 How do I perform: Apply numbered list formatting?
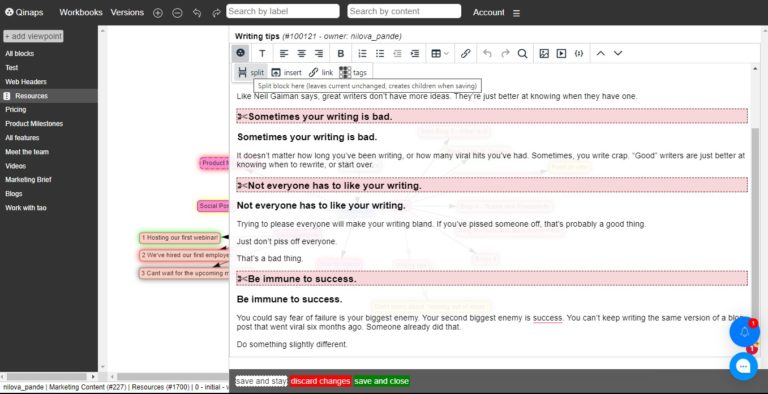[x=362, y=53]
